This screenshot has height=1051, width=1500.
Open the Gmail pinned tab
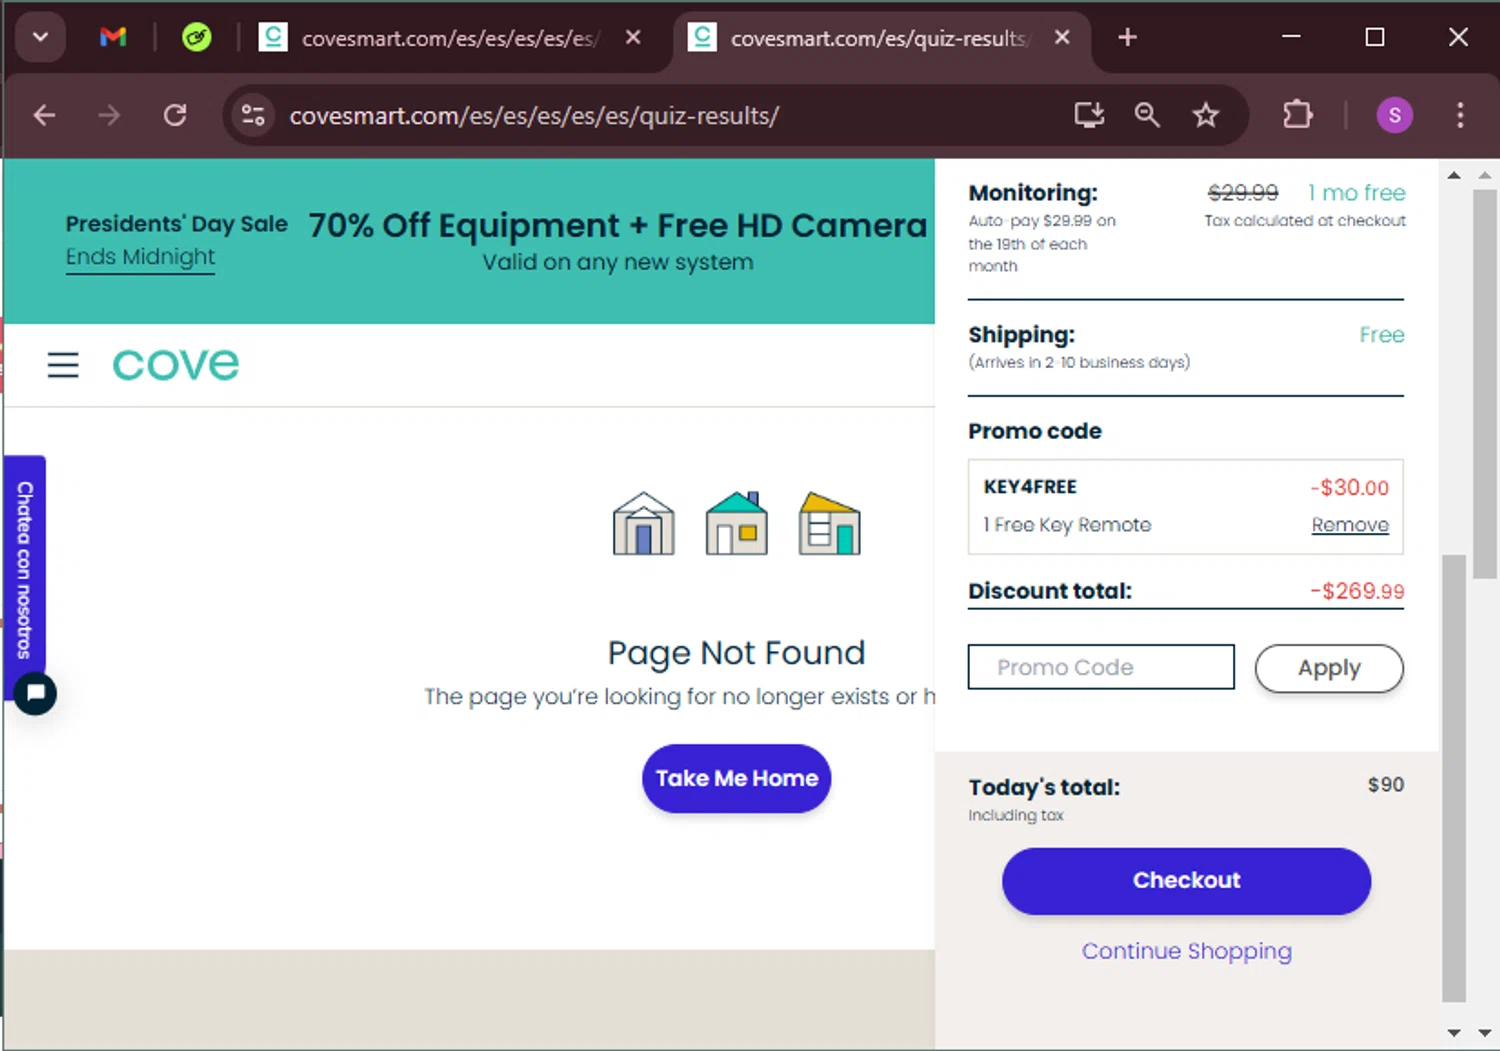pos(113,38)
